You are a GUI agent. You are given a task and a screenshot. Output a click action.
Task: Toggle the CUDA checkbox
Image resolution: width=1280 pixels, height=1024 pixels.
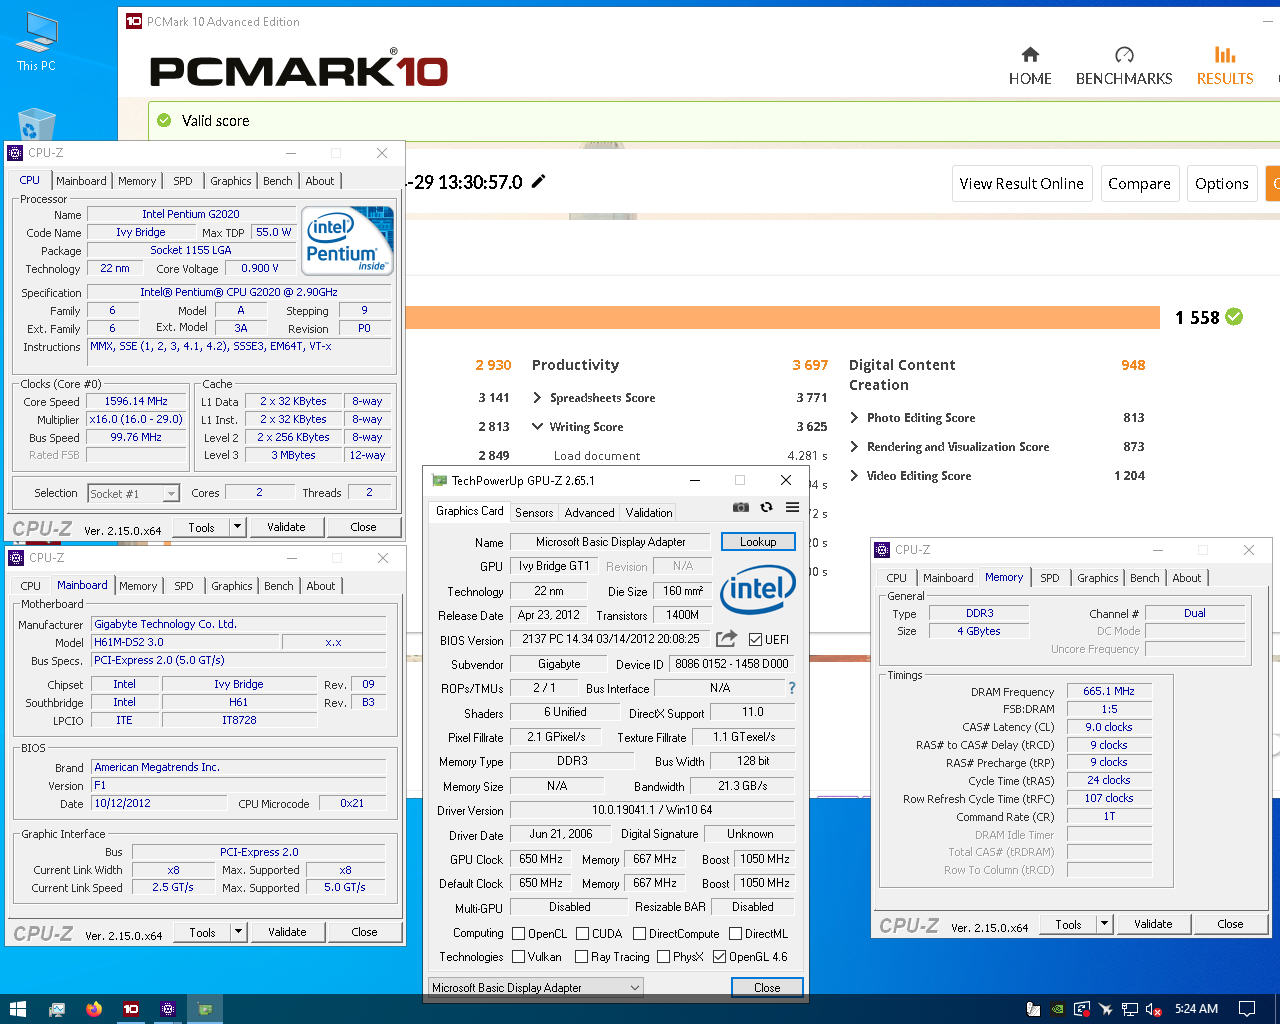(x=582, y=933)
